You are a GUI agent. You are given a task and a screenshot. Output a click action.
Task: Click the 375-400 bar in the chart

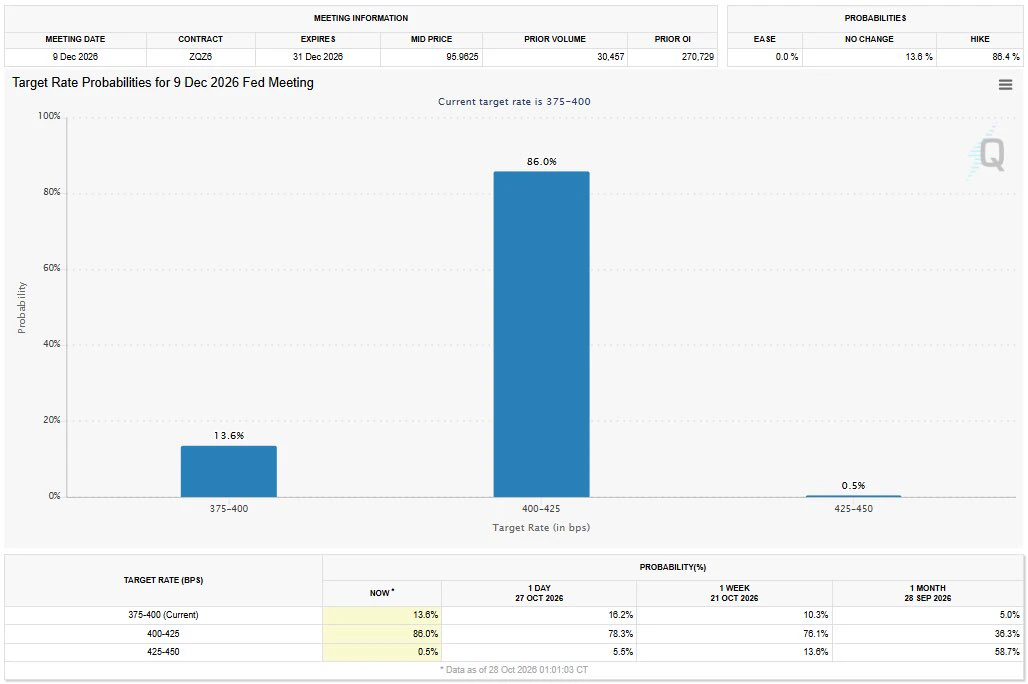229,472
